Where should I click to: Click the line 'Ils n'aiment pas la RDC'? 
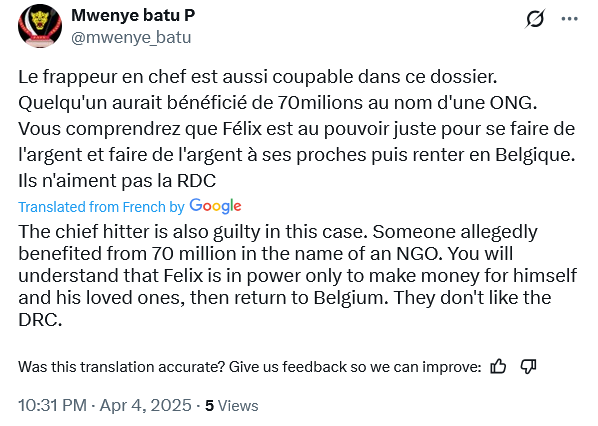(x=117, y=181)
